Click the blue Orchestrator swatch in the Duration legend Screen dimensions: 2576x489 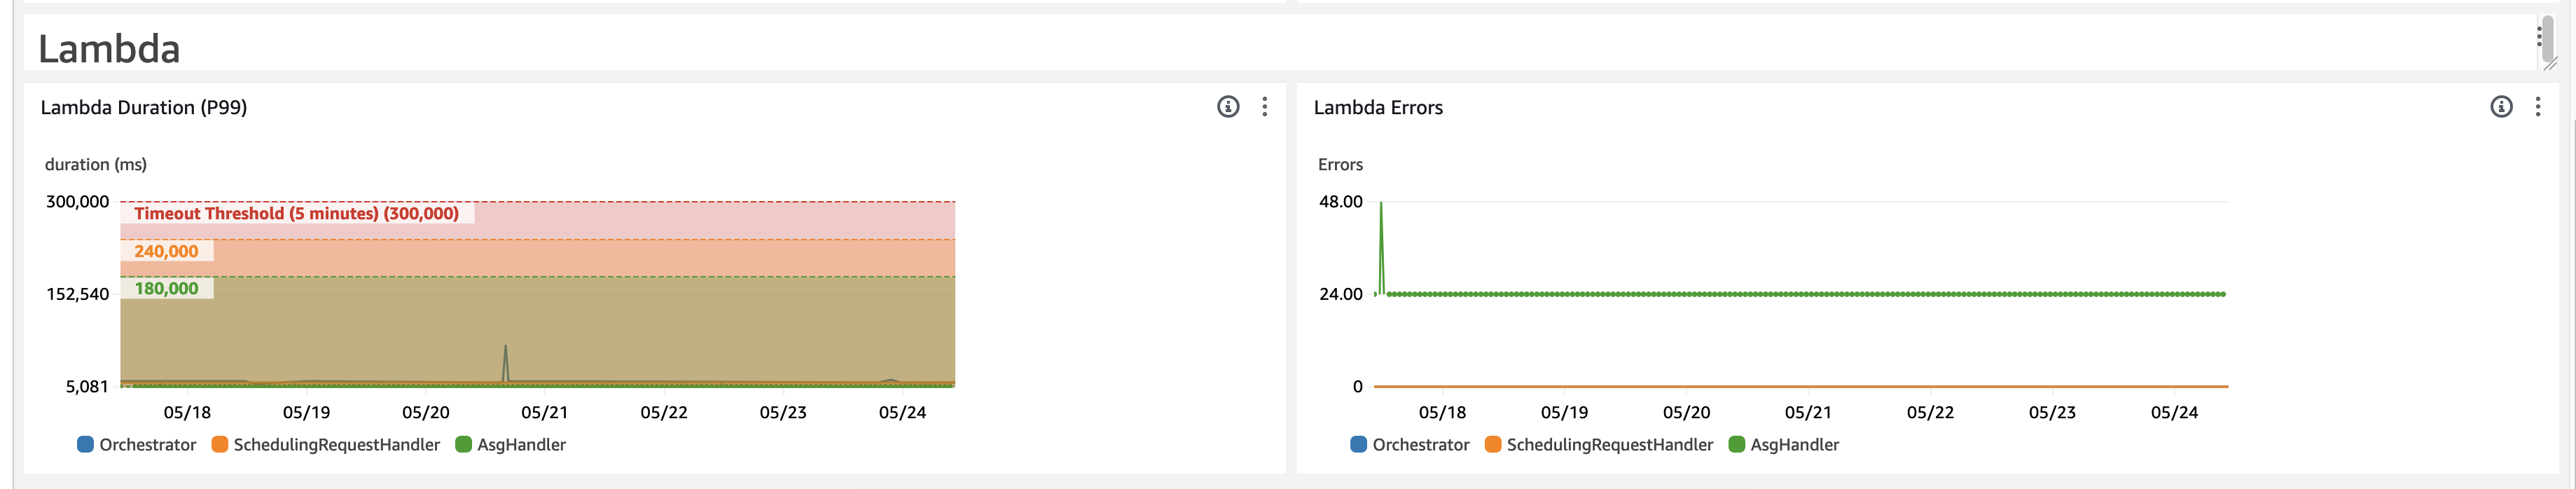tap(85, 445)
